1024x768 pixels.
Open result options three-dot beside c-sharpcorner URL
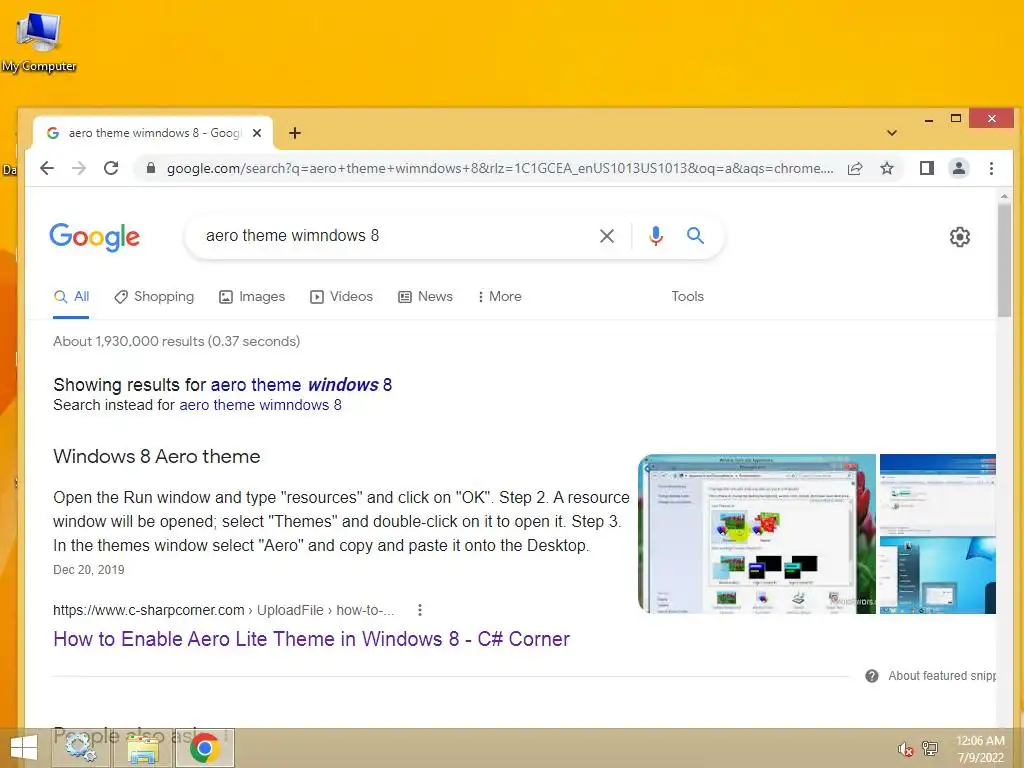(x=420, y=610)
